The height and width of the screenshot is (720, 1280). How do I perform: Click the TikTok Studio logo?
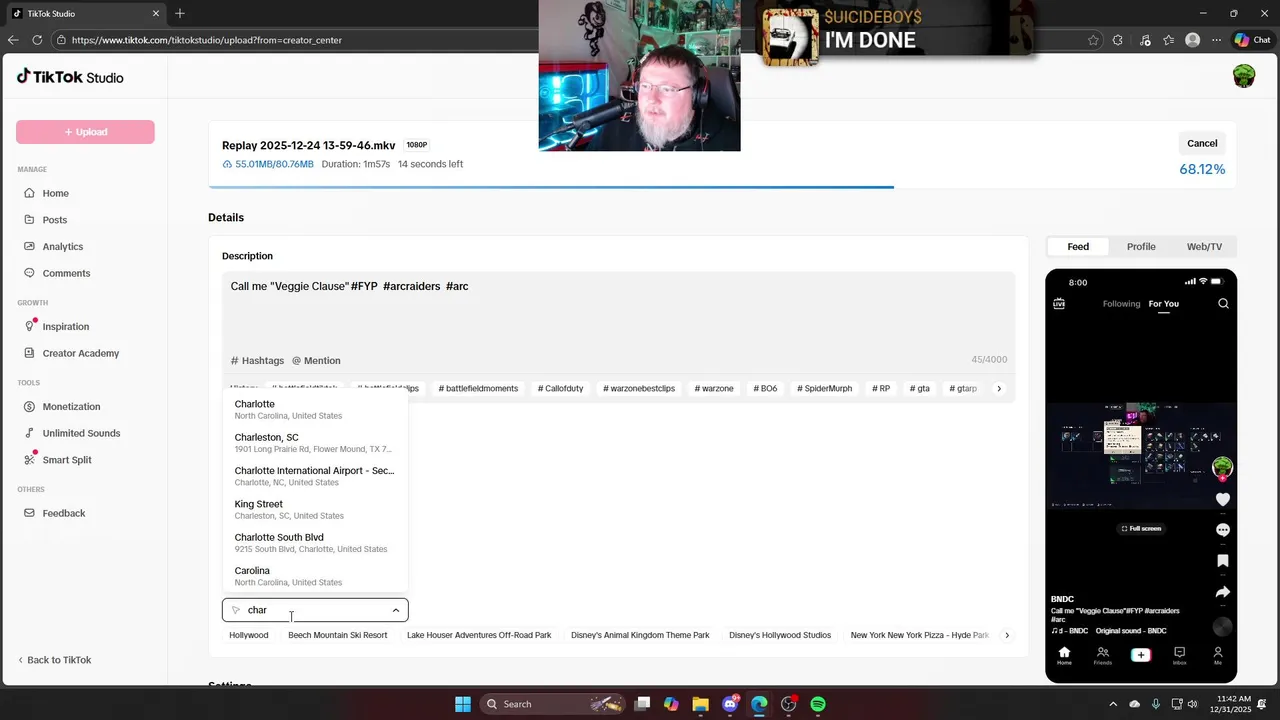point(70,77)
